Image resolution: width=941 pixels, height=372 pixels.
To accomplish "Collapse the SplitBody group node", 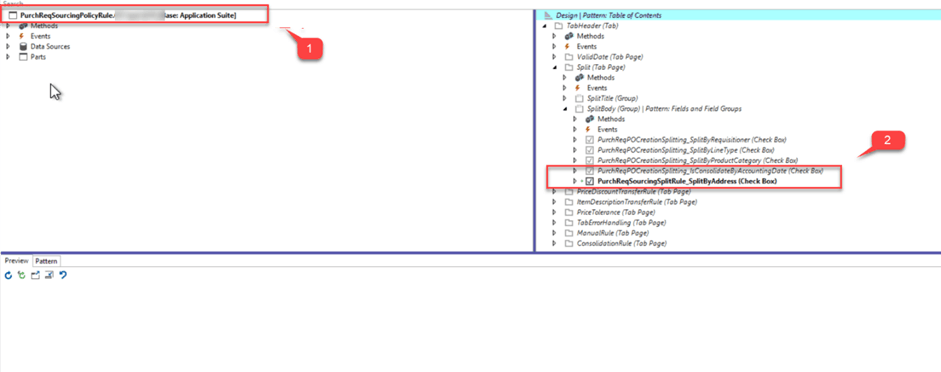I will coord(565,109).
